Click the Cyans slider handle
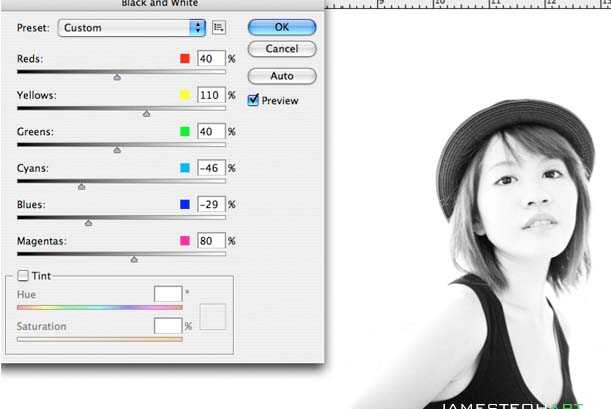 tap(81, 186)
